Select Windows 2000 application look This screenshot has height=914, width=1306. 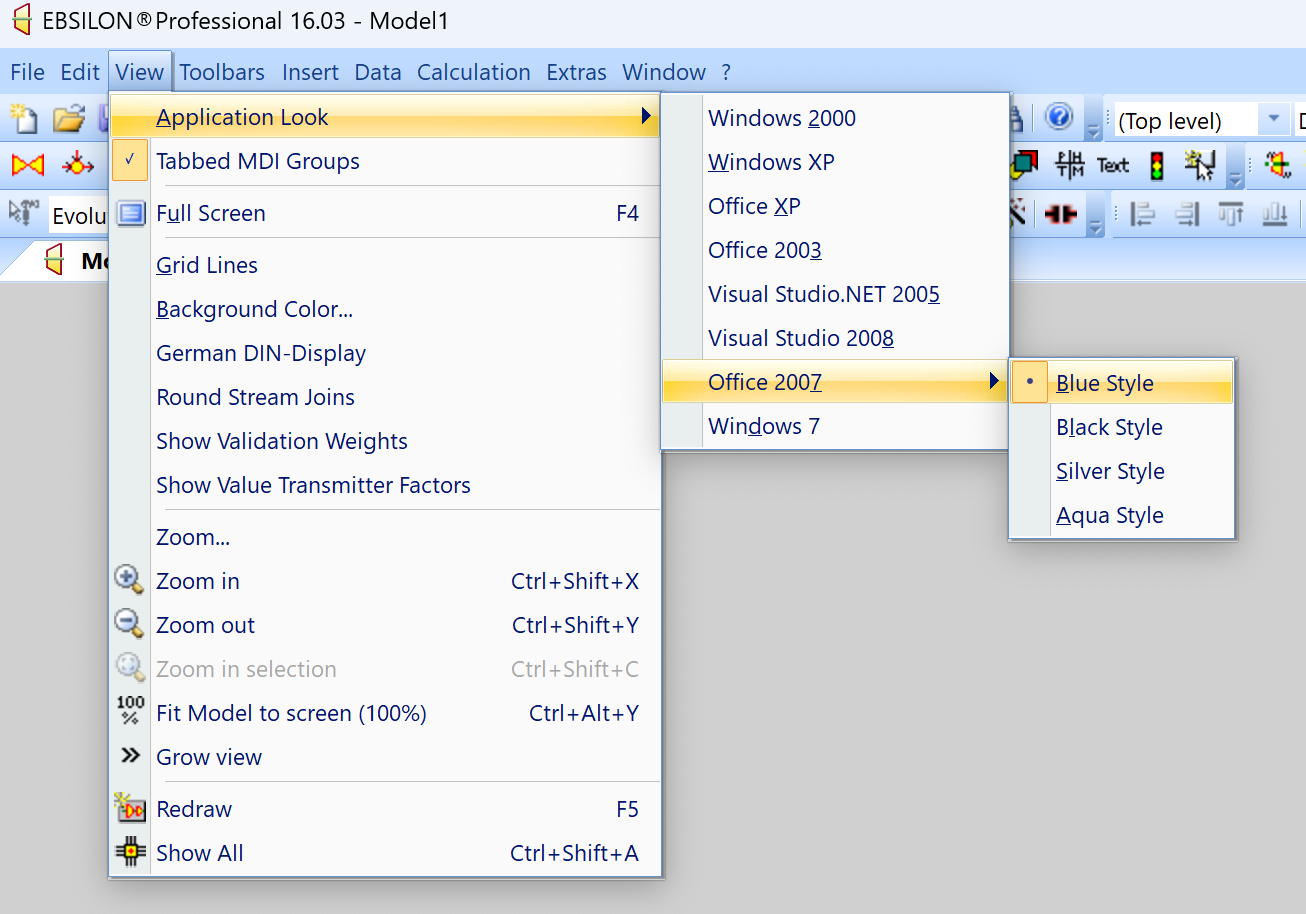click(x=835, y=118)
